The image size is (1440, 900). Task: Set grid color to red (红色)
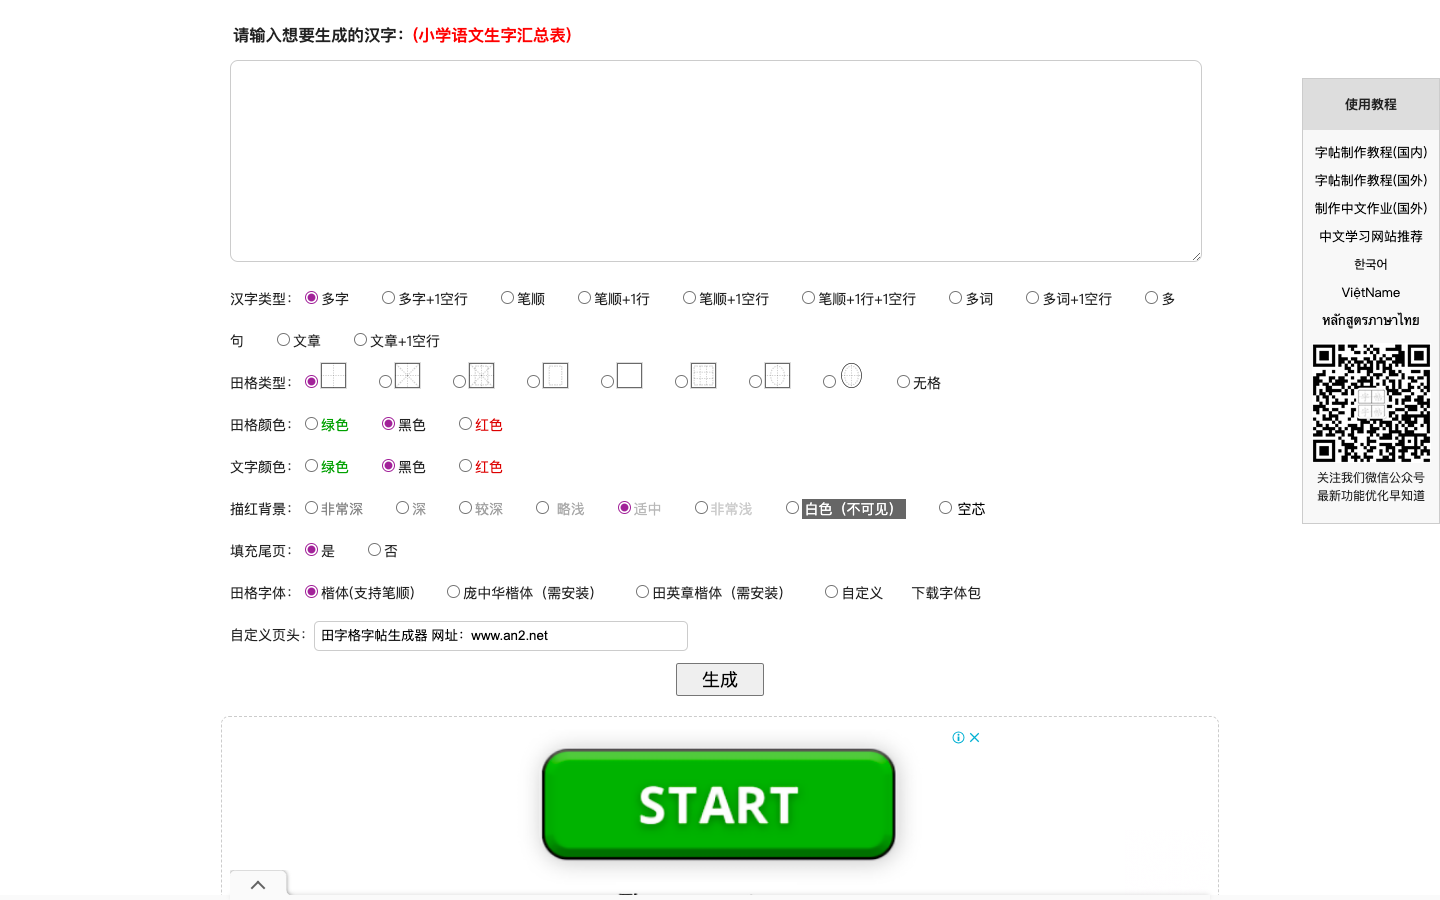(466, 424)
